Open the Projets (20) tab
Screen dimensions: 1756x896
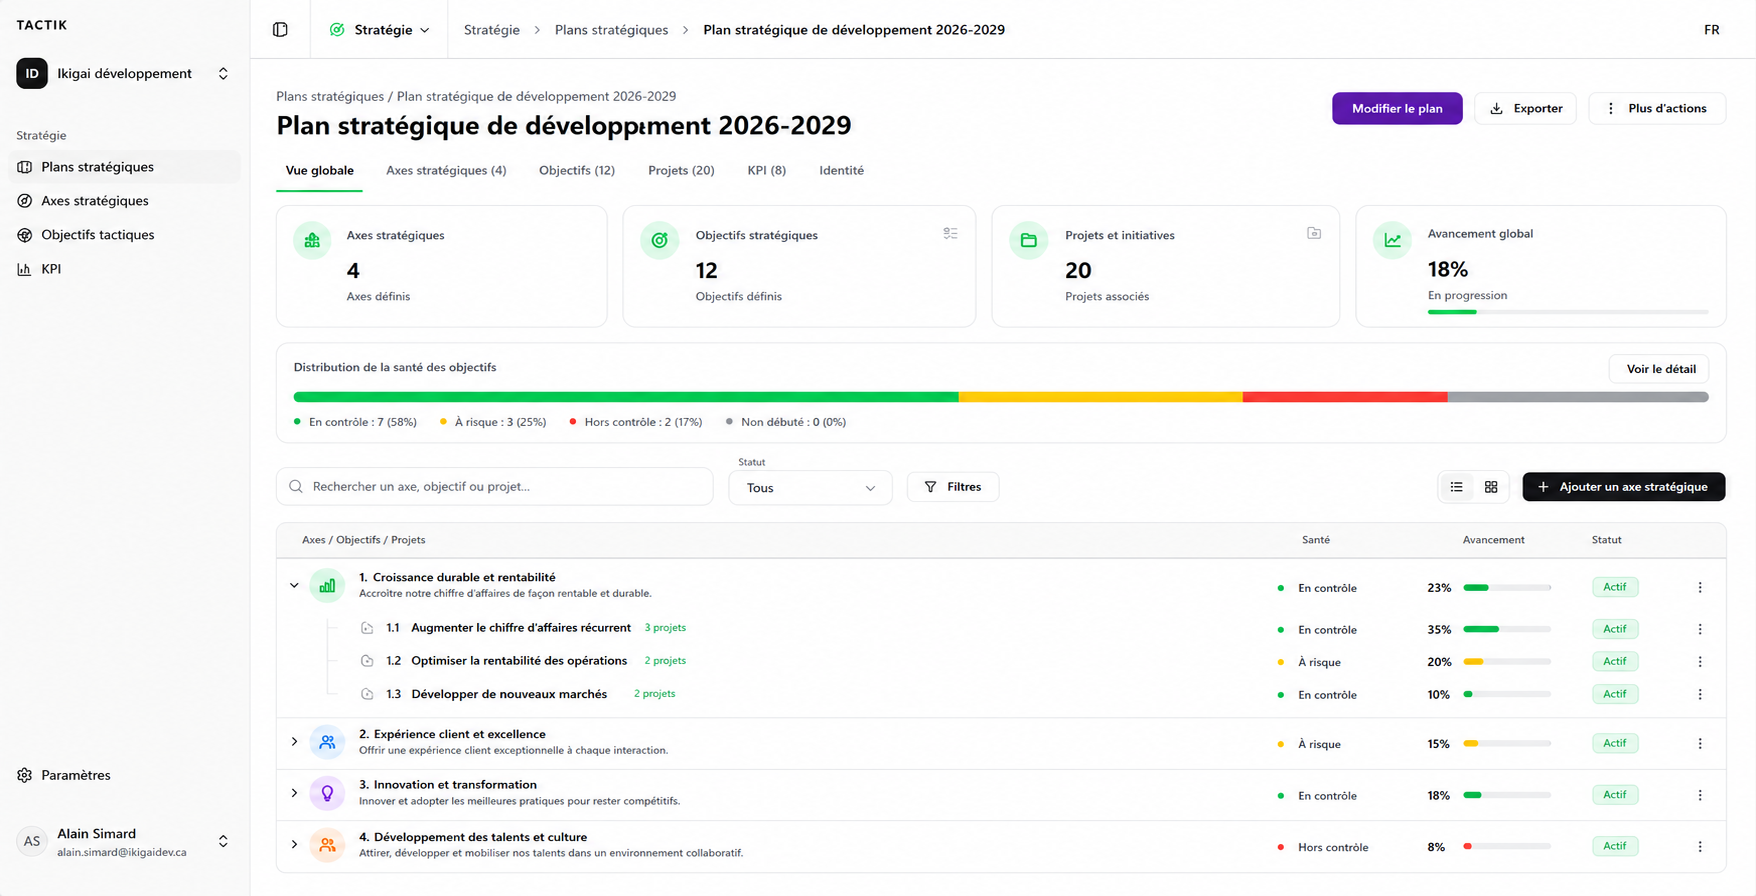(x=681, y=170)
